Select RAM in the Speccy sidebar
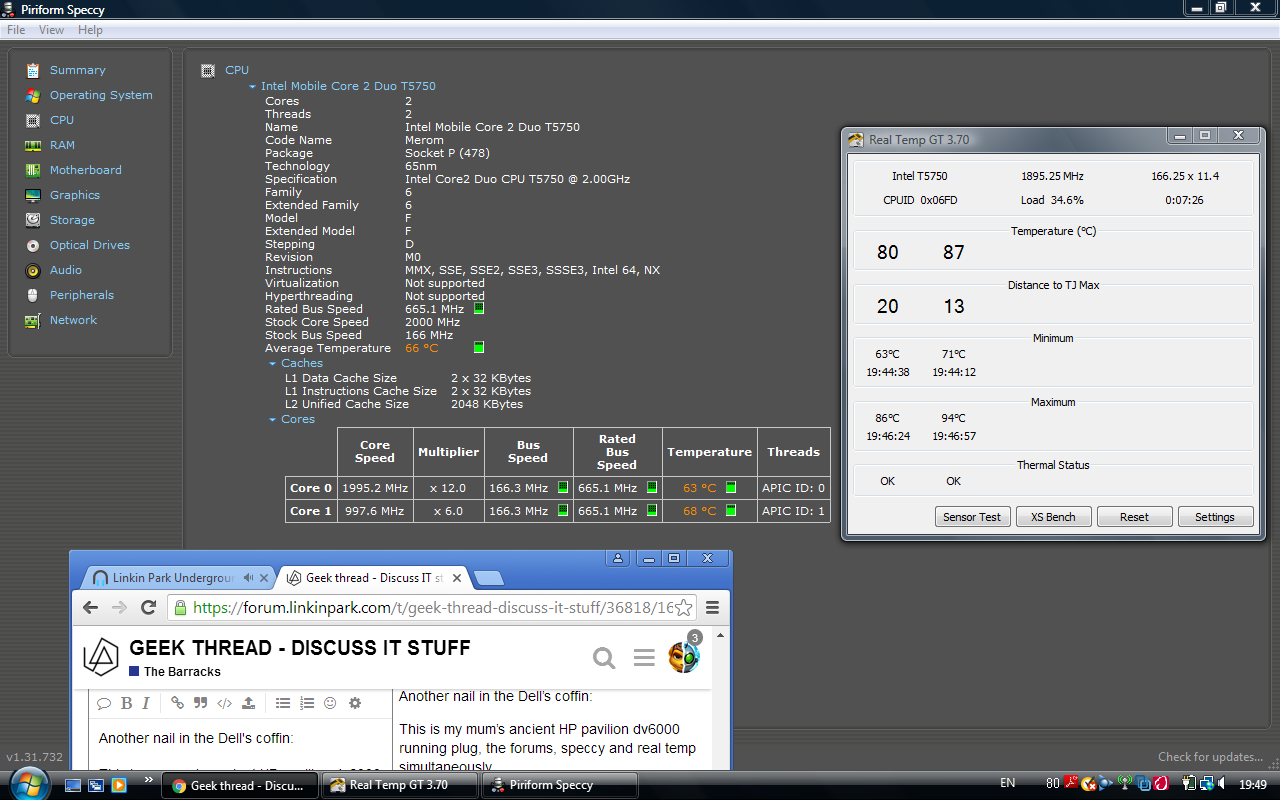The image size is (1280, 800). [x=62, y=145]
